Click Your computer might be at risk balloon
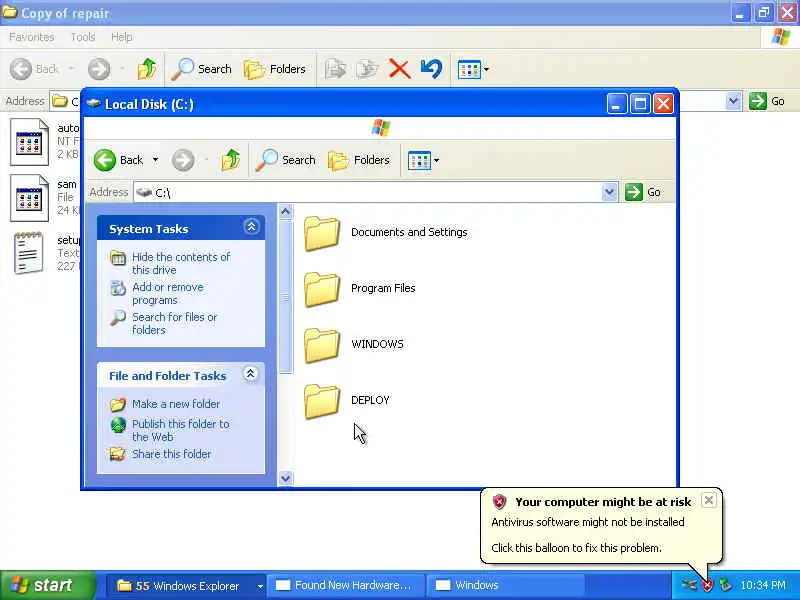The height and width of the screenshot is (600, 800). tap(602, 526)
